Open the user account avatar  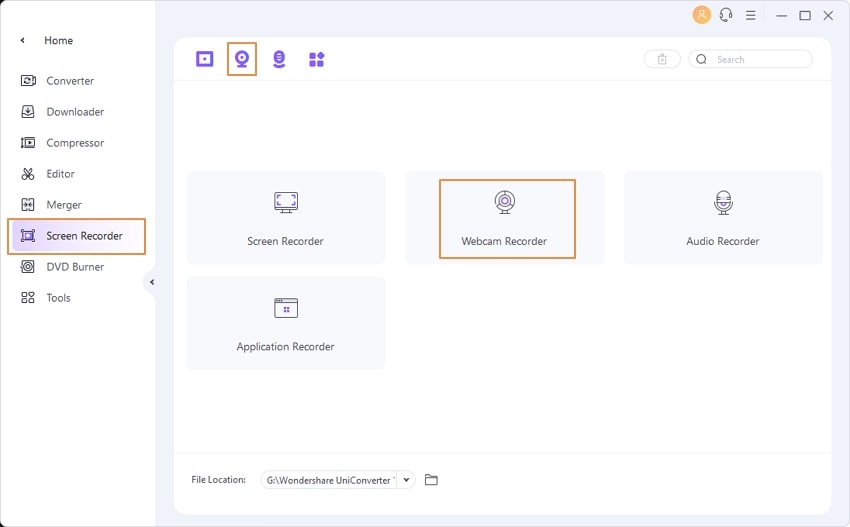701,15
